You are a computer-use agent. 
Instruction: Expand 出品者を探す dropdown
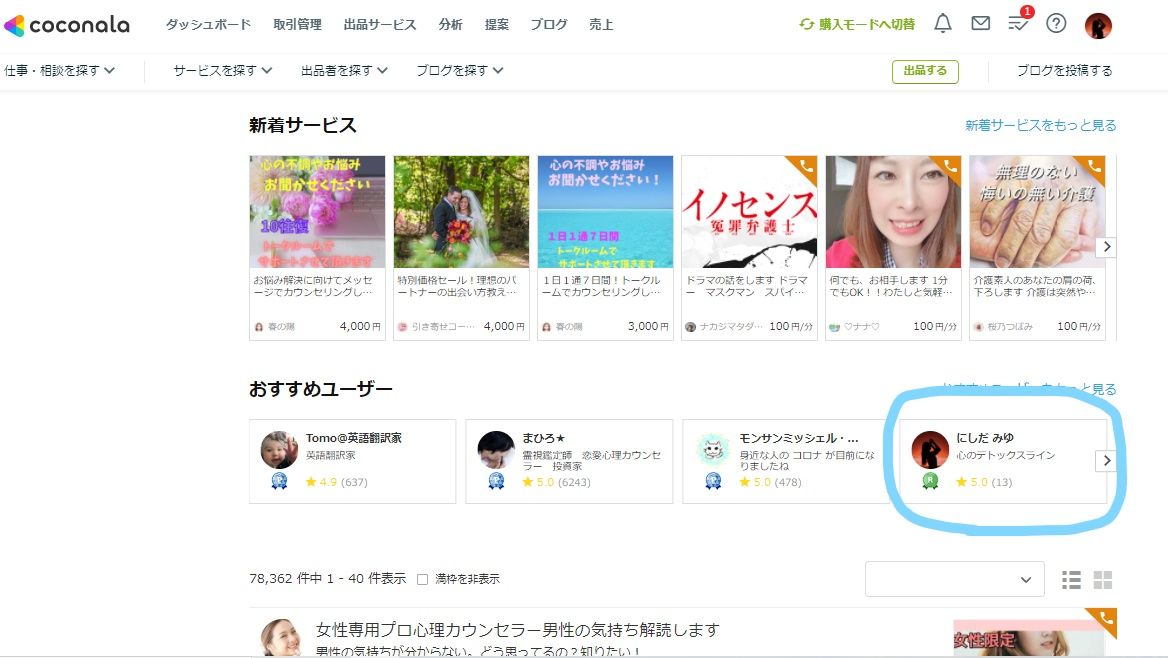[x=344, y=70]
